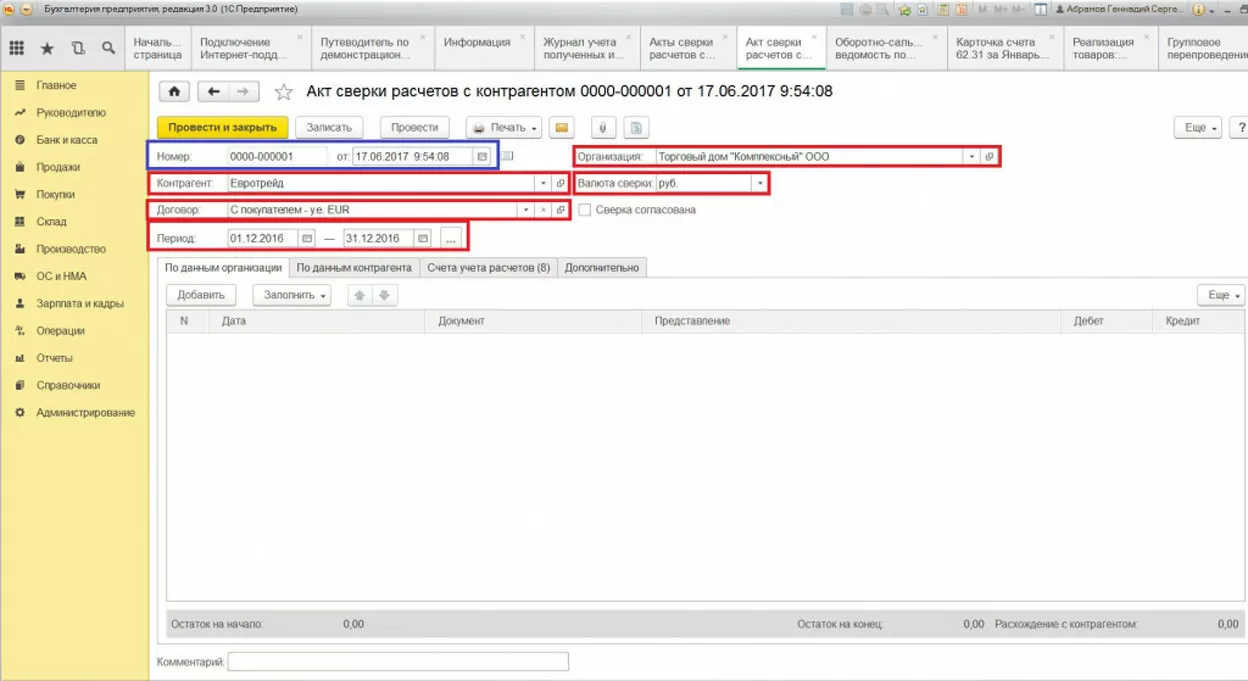This screenshot has height=681, width=1248.
Task: Move the row down with the arrow
Action: (x=384, y=295)
